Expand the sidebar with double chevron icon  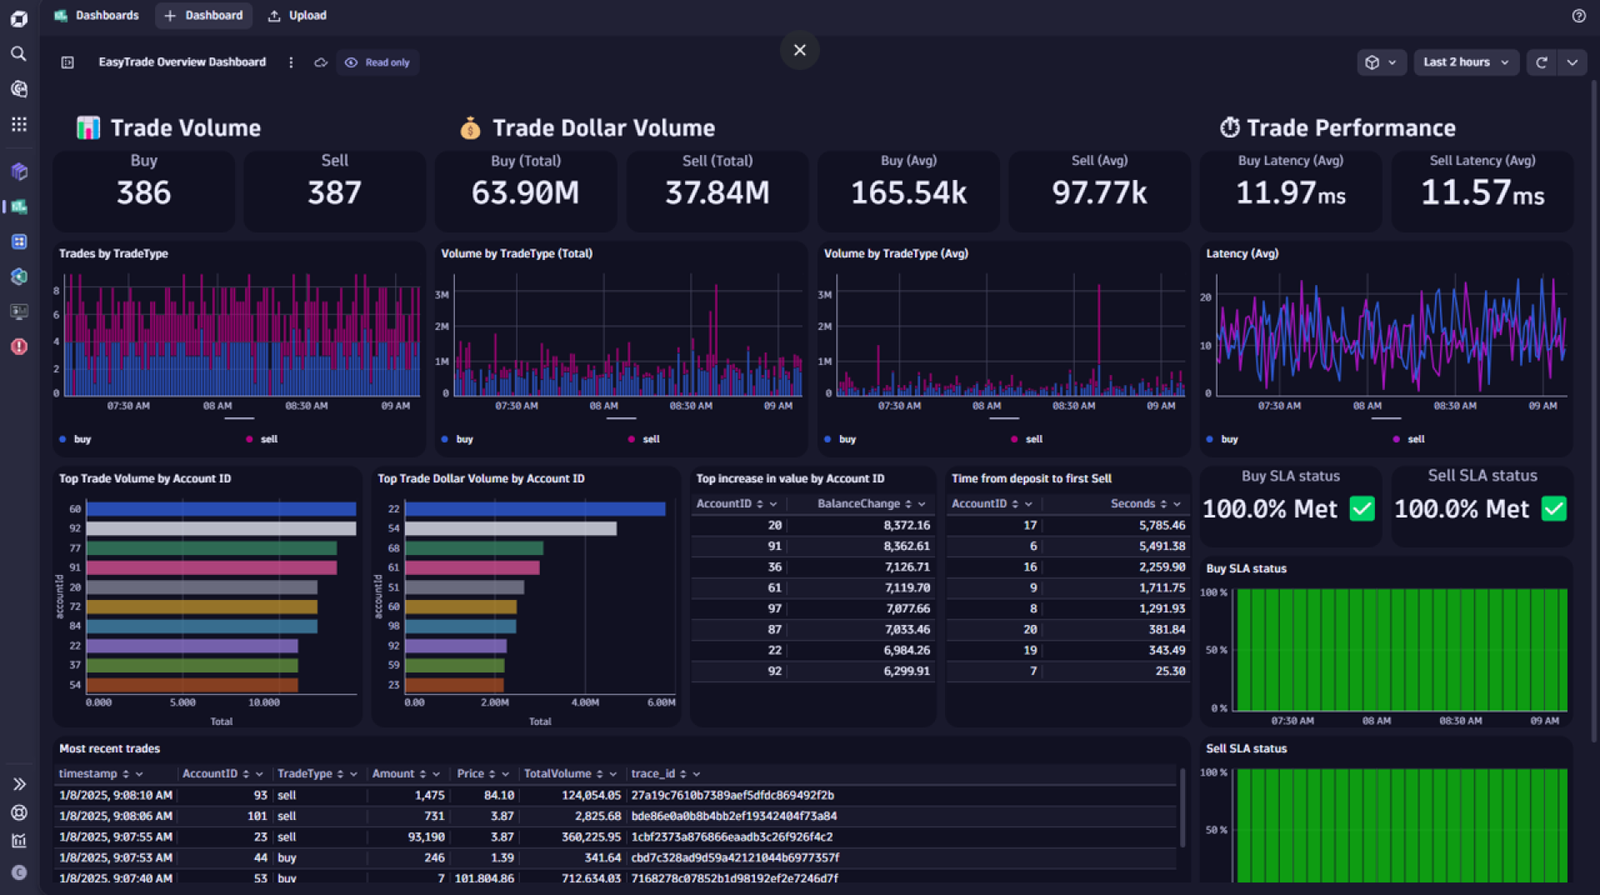click(18, 784)
